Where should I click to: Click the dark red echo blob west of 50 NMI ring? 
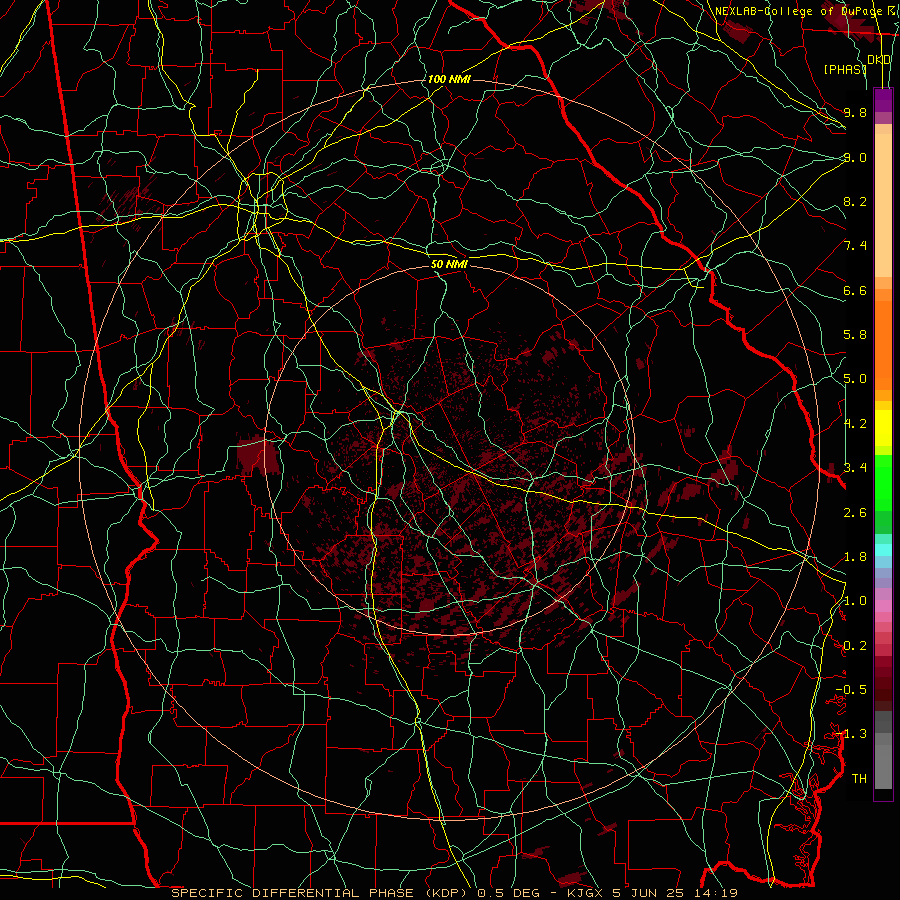tap(258, 453)
